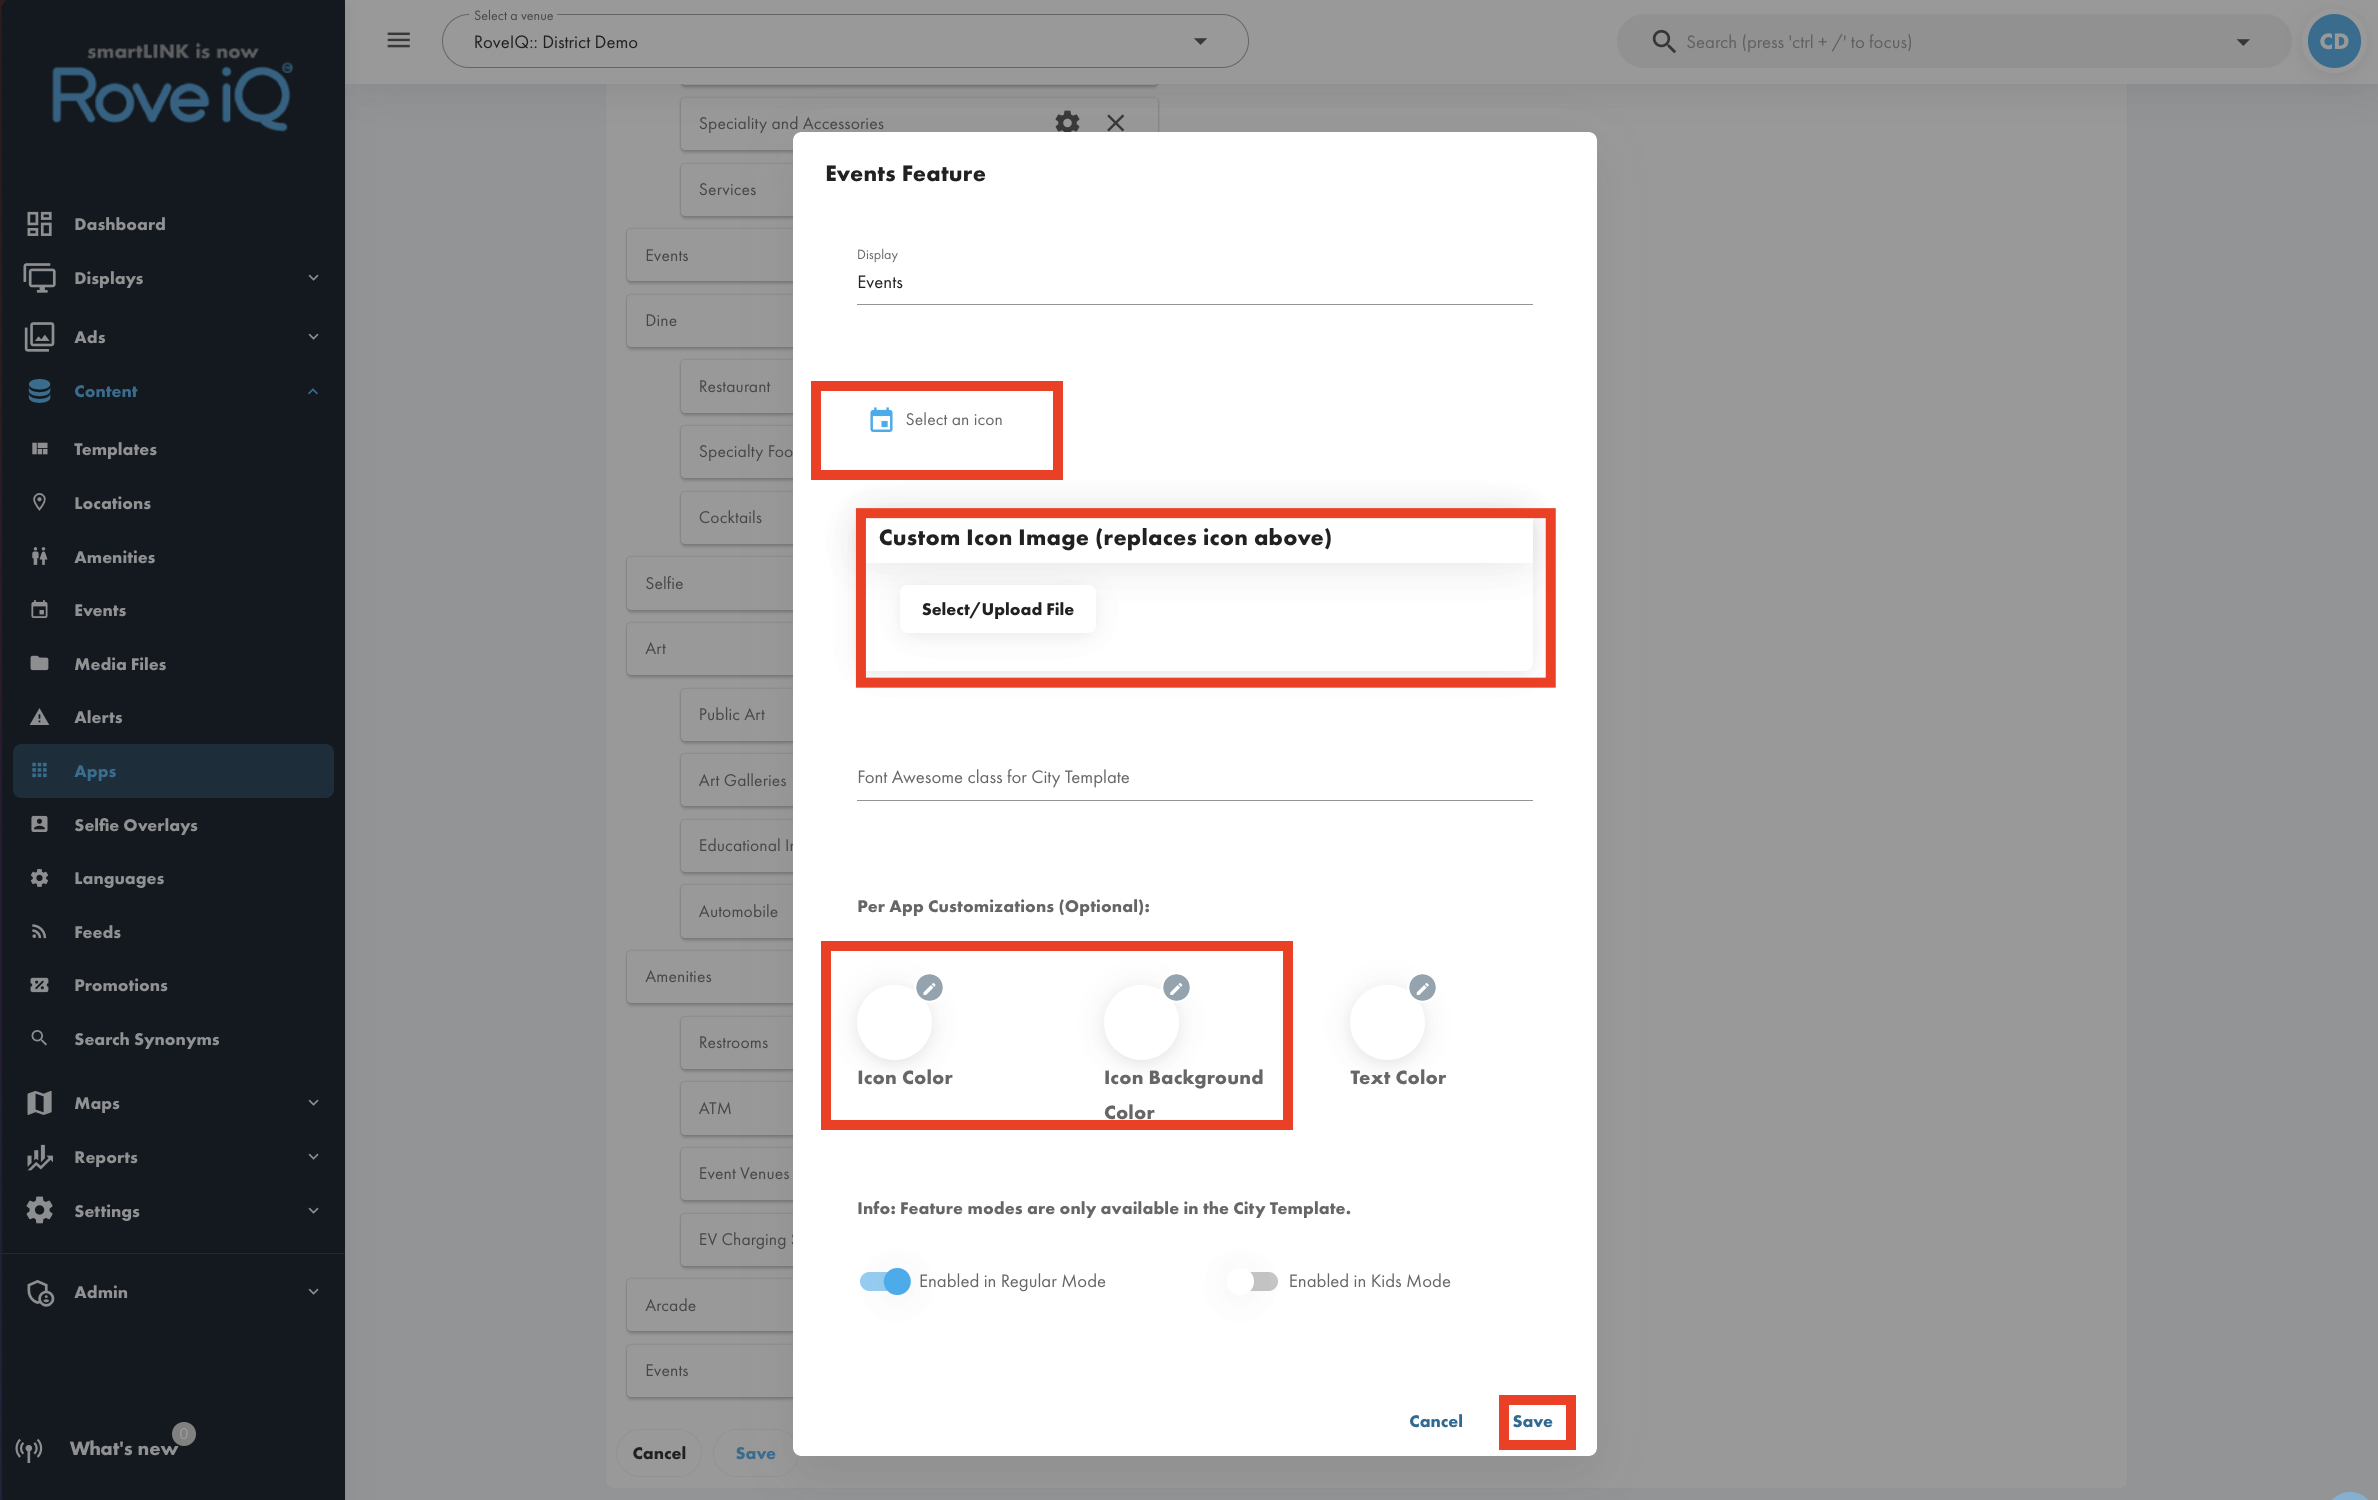Click the Font Awesome class for City Template field
The width and height of the screenshot is (2378, 1500).
(1194, 778)
